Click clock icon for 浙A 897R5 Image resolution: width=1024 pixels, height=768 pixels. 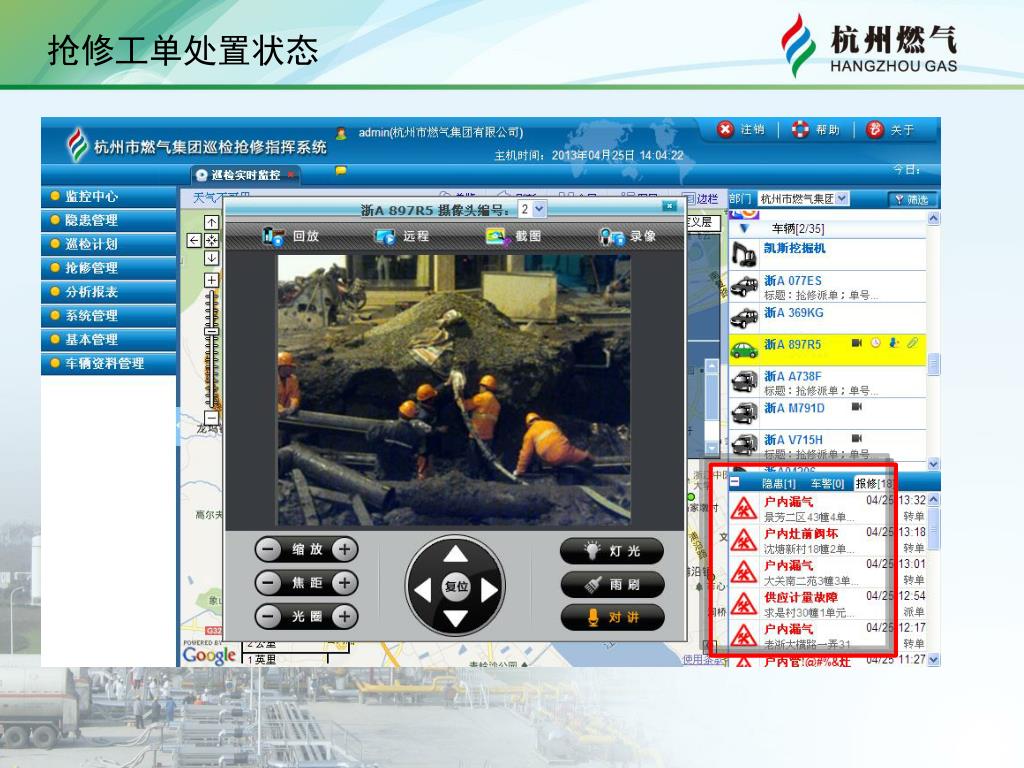click(876, 343)
